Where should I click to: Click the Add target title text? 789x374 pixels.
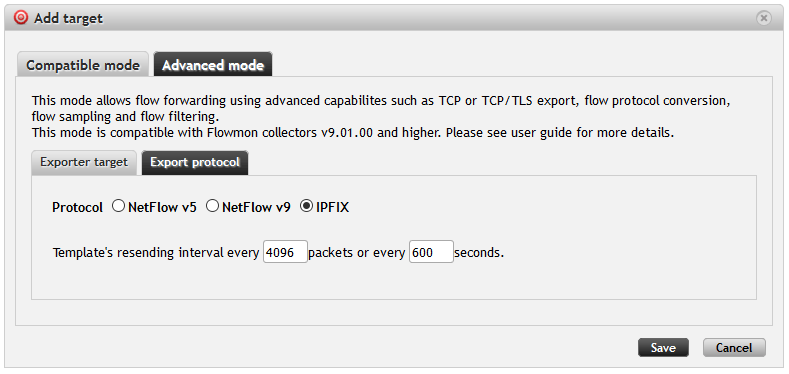pos(68,19)
